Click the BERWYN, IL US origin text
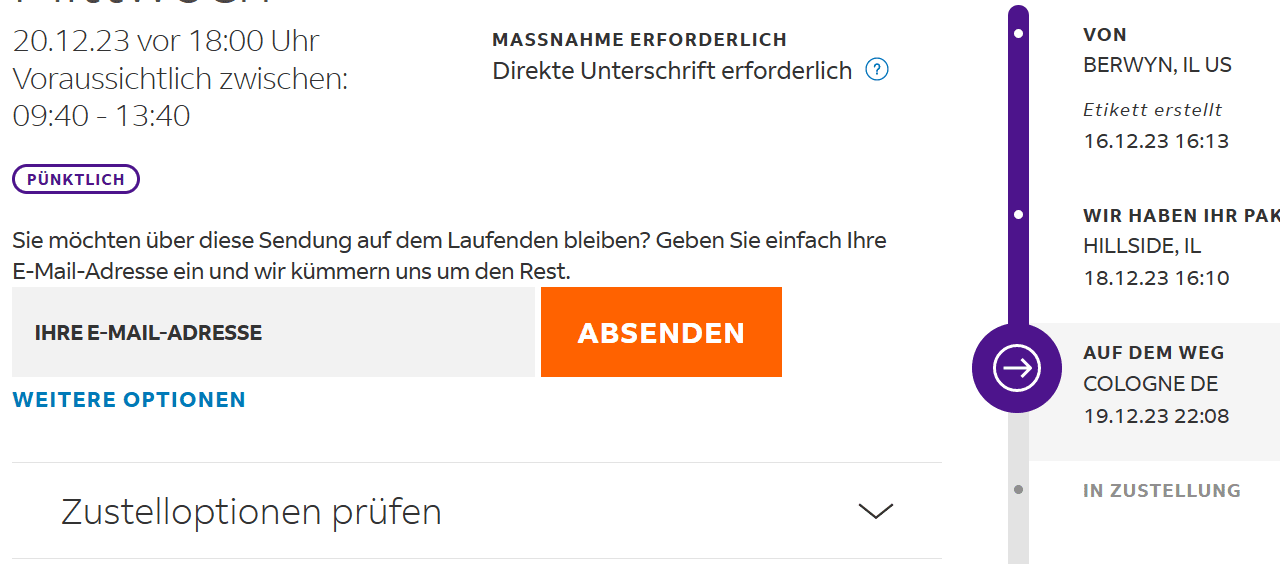 (x=1158, y=65)
